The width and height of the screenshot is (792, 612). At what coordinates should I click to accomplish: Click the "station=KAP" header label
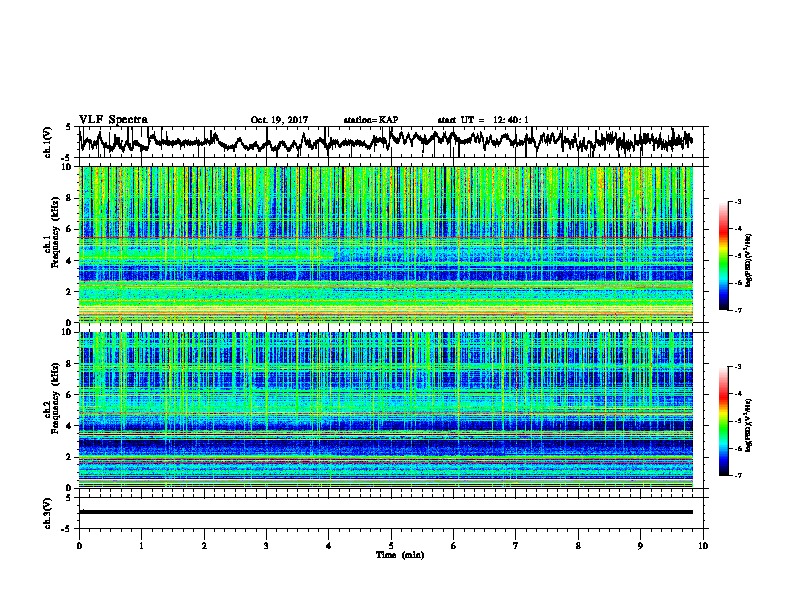(x=371, y=120)
